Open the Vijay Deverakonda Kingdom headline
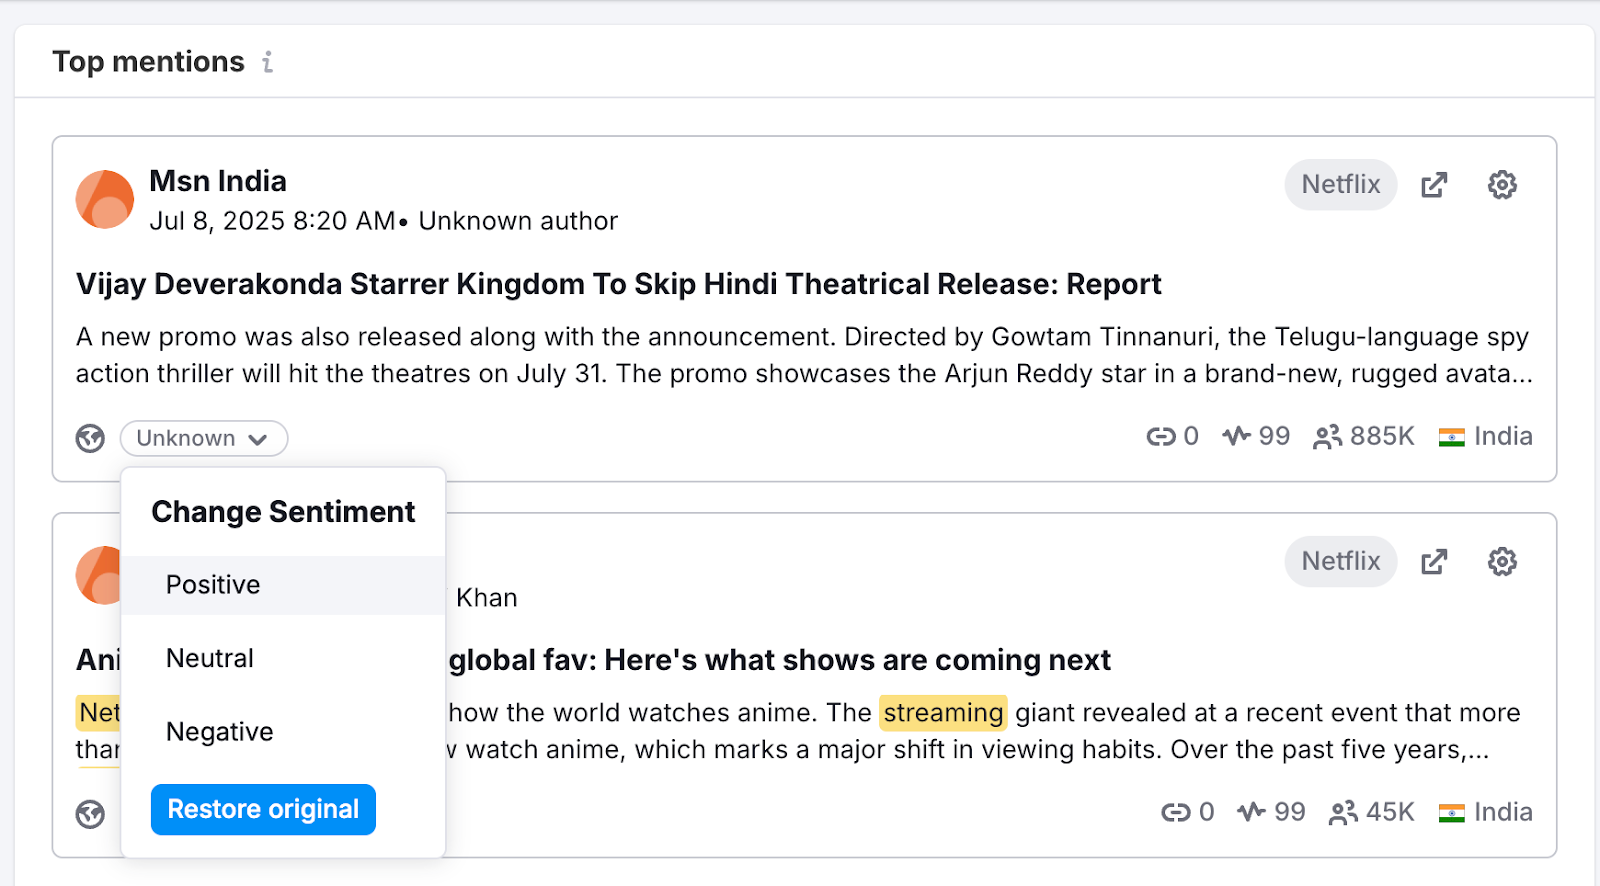Screen dimensions: 1600x886 click(618, 284)
